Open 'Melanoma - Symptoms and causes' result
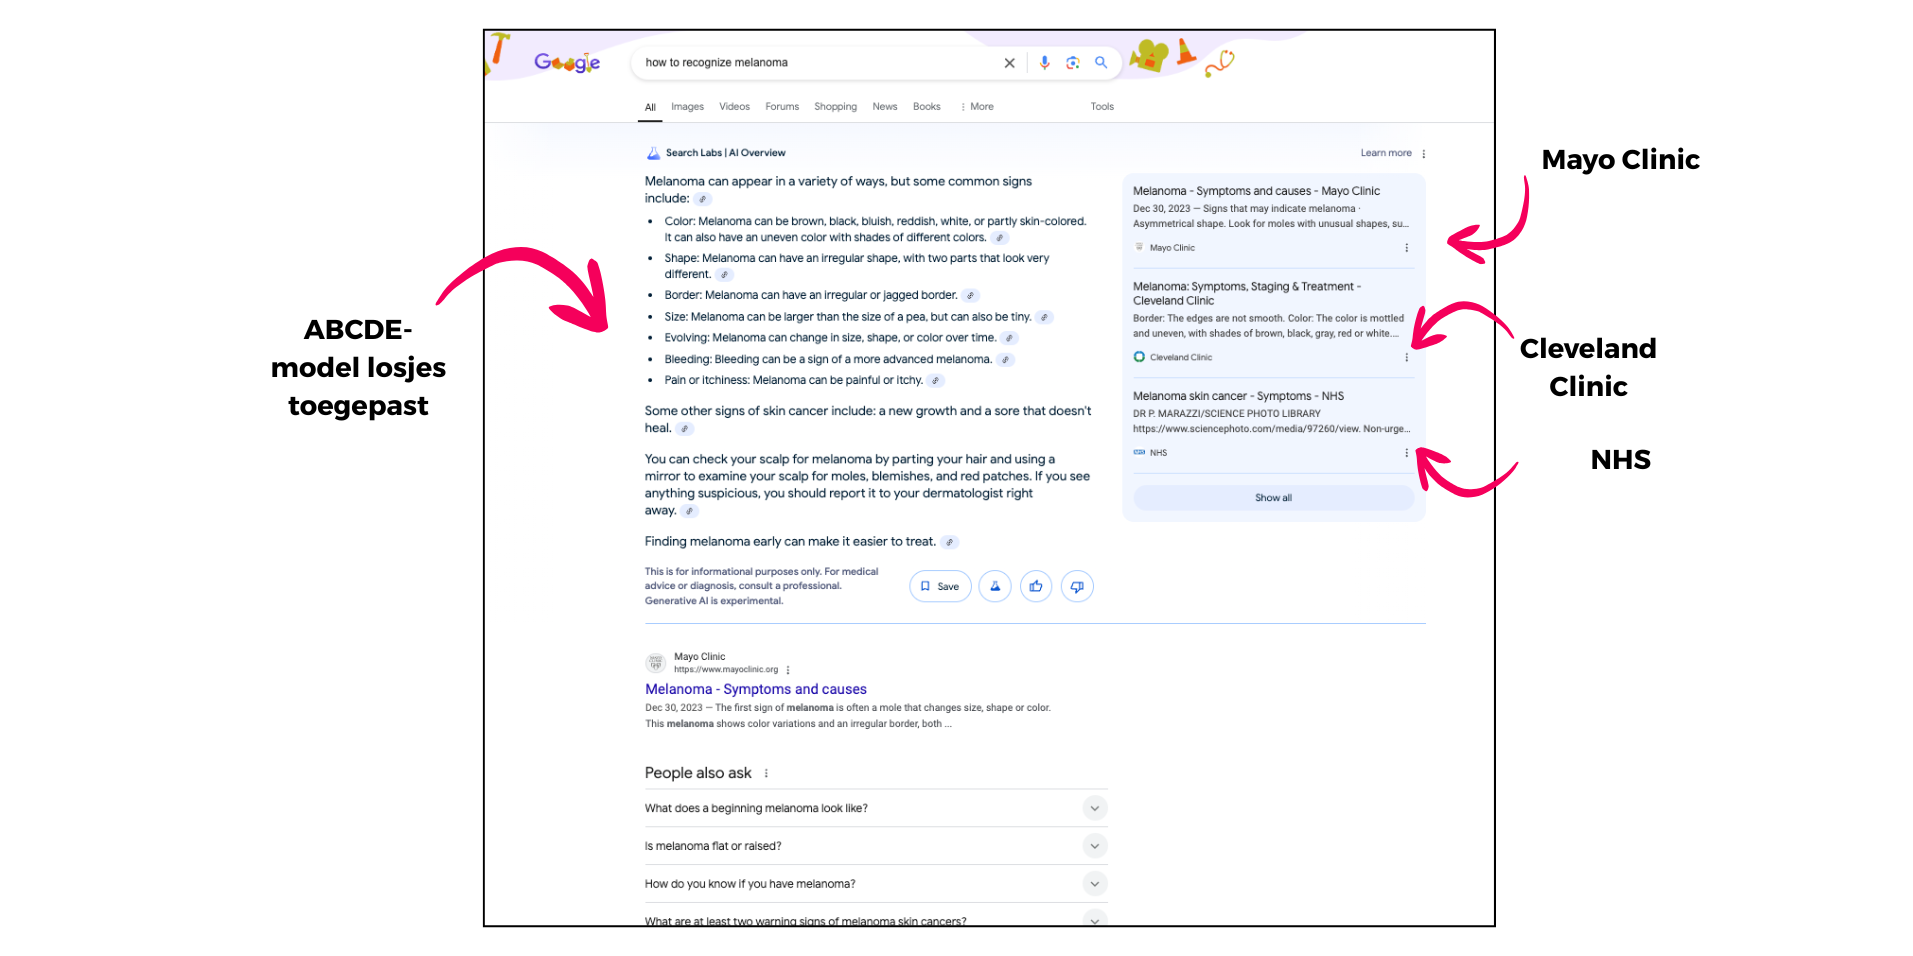 [x=756, y=690]
